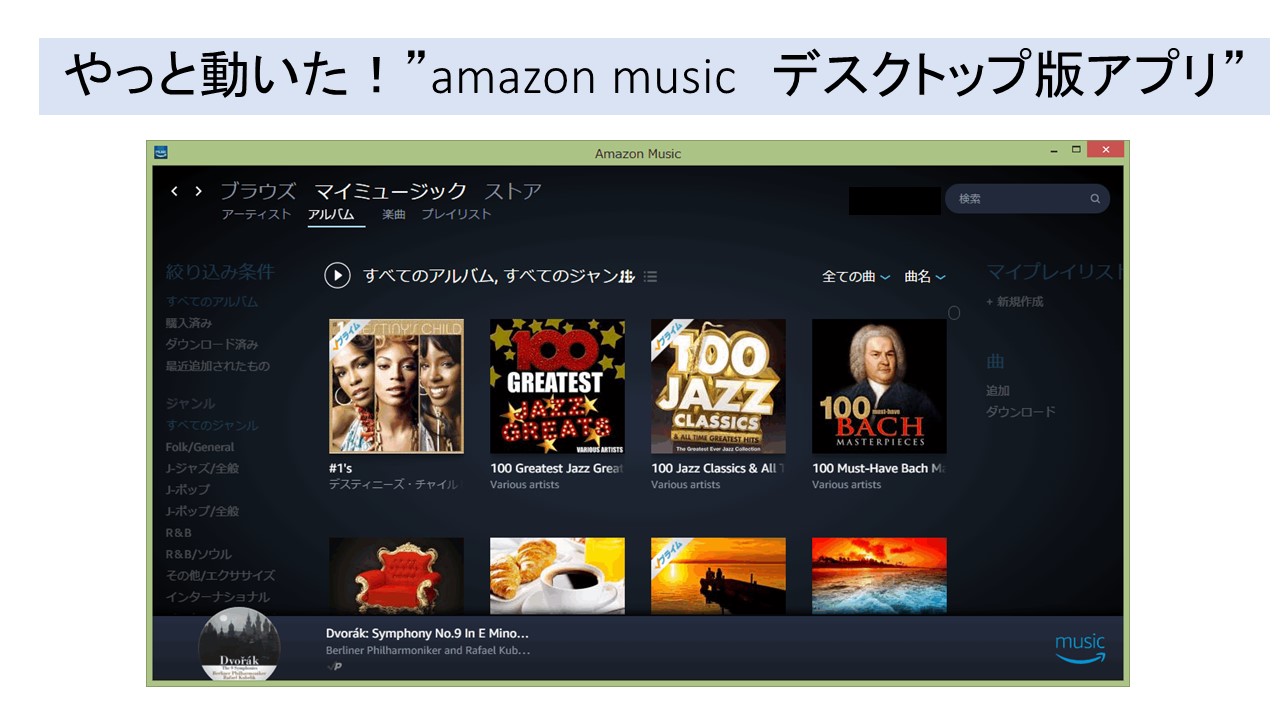Expand the 全ての曲 filter dropdown
The height and width of the screenshot is (720, 1280).
click(856, 277)
